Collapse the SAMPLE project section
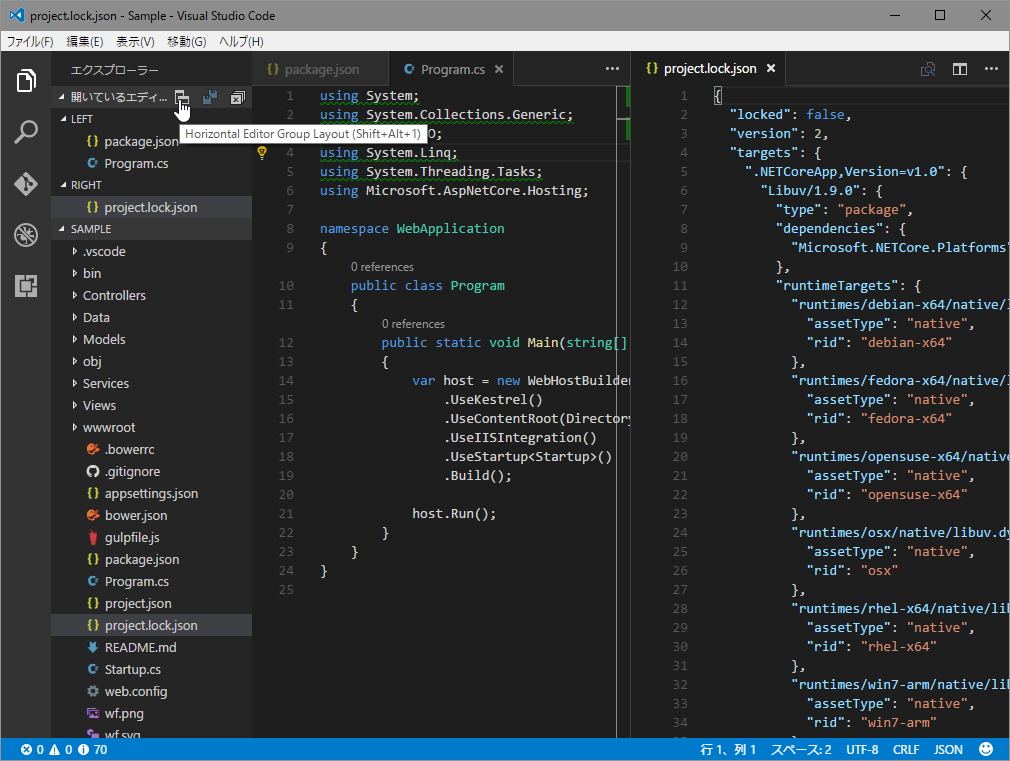Image resolution: width=1010 pixels, height=761 pixels. pyautogui.click(x=91, y=229)
